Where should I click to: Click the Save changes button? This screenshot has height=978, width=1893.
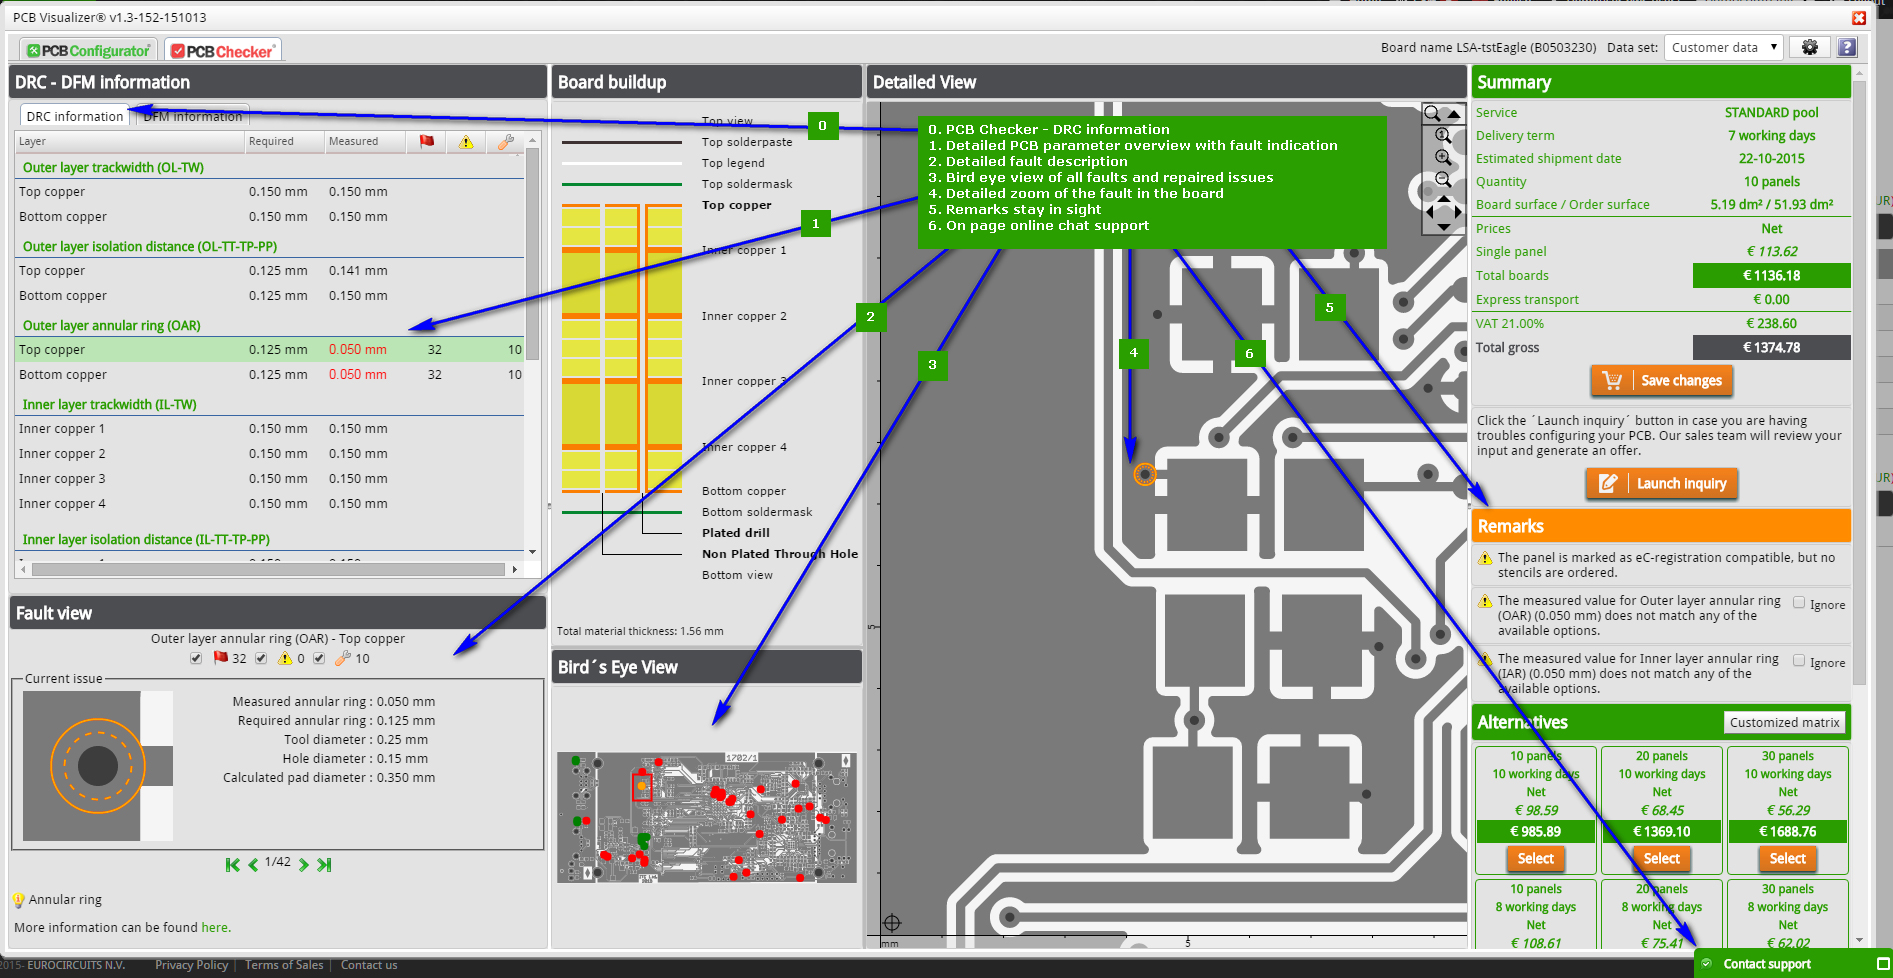[x=1661, y=380]
